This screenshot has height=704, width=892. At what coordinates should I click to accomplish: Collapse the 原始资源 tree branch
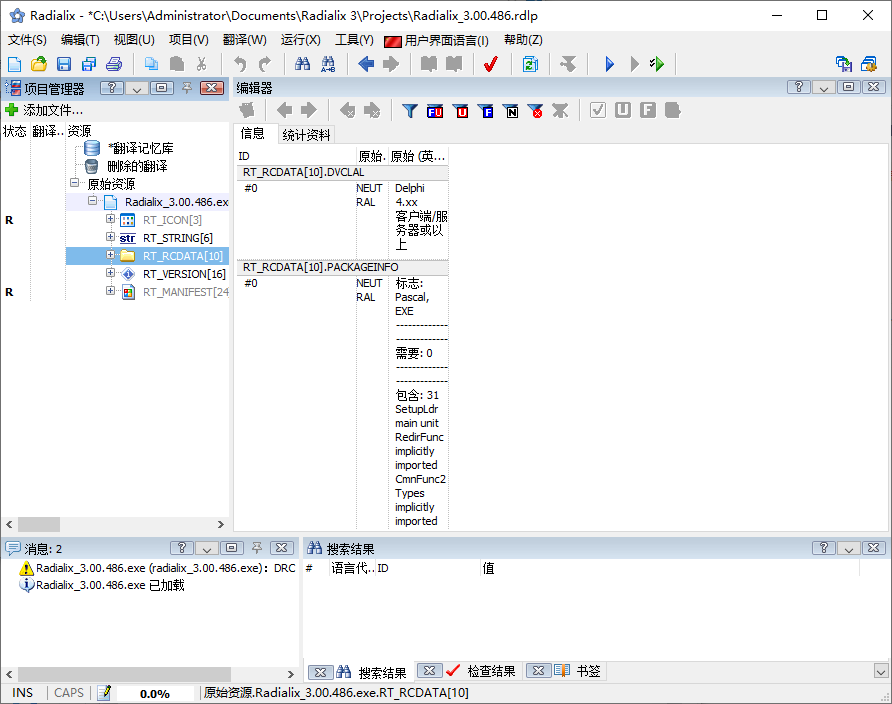76,183
